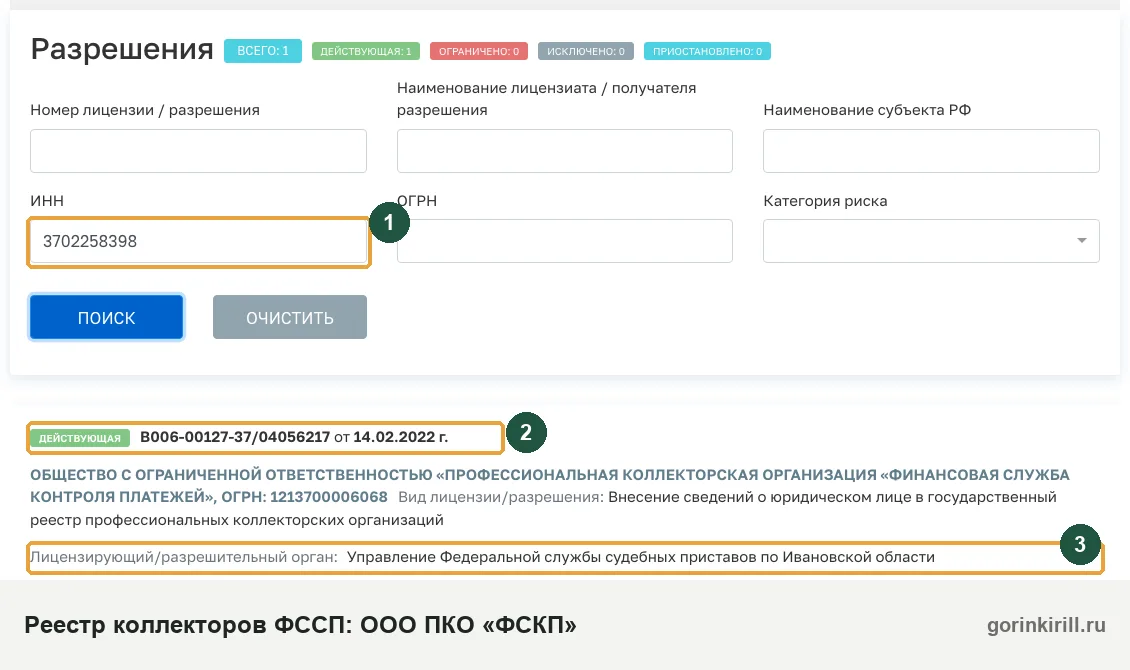Click the ВСЕГО: 1 badge
The image size is (1130, 670).
[x=262, y=51]
